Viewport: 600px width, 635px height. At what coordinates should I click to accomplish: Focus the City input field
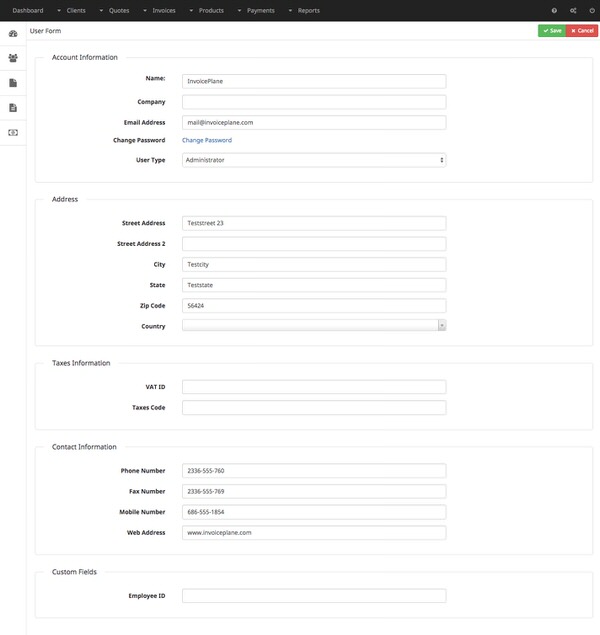pos(314,264)
